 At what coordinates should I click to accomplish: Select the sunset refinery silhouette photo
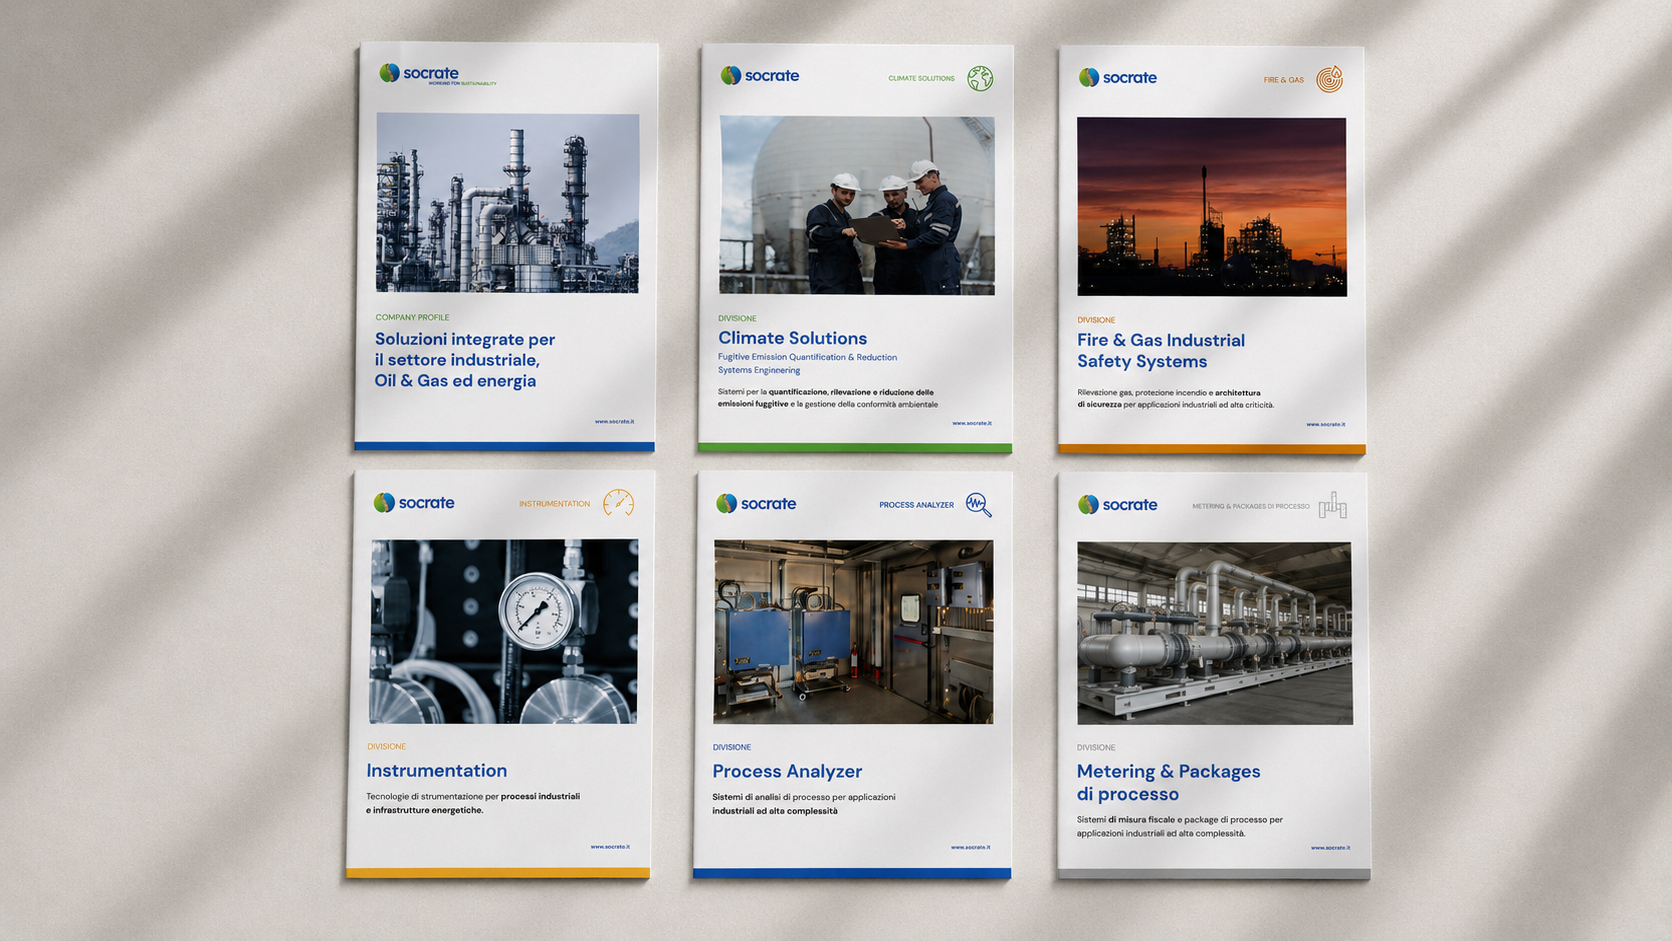[x=1212, y=207]
